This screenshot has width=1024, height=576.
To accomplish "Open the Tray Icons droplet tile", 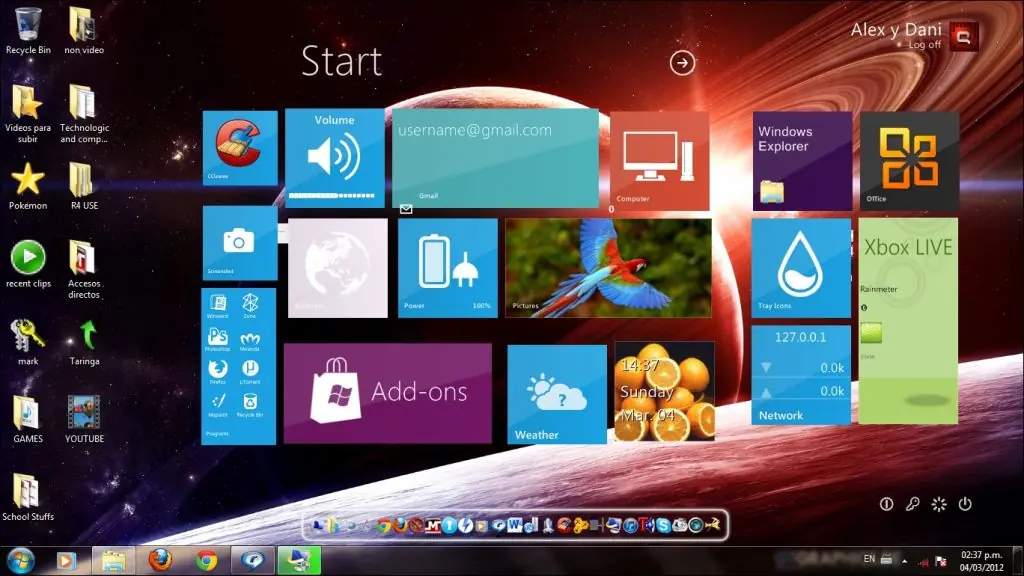I will point(801,268).
